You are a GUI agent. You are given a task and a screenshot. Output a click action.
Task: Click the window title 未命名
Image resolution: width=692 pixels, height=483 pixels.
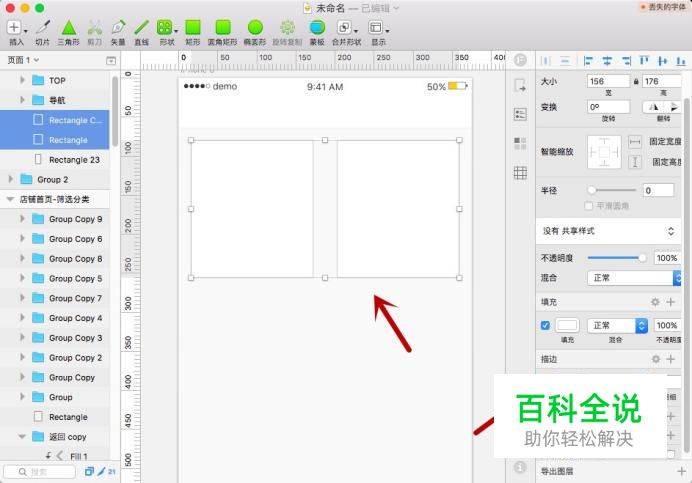coord(330,8)
